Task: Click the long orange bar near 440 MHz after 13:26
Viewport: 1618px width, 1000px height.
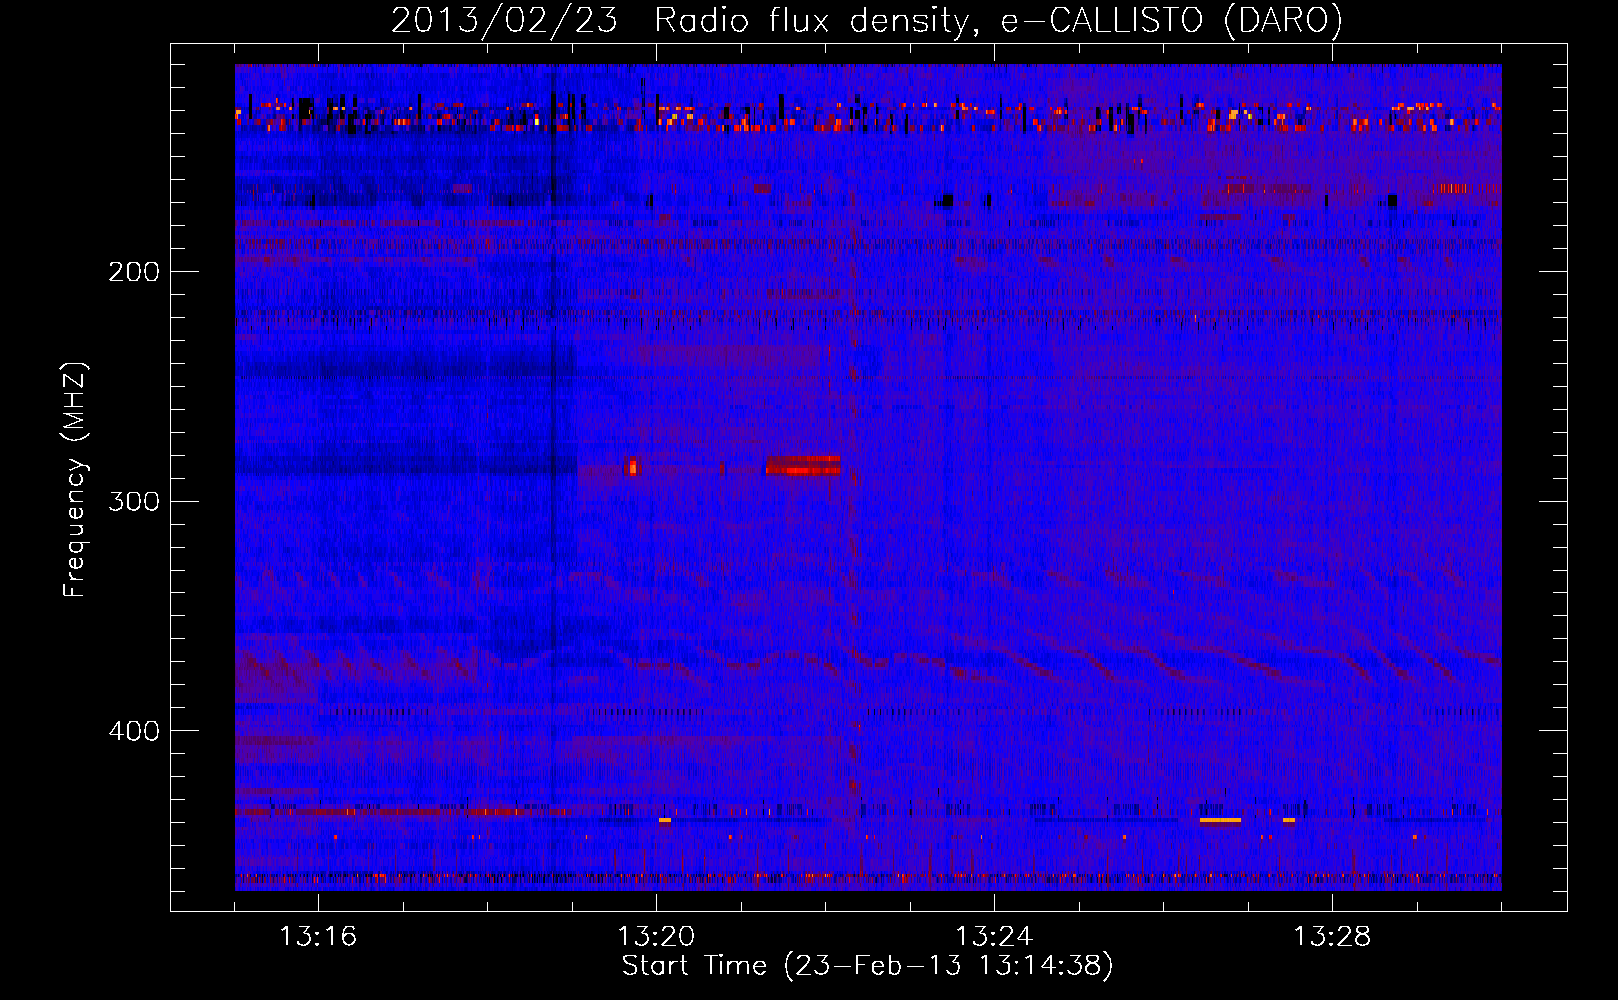Action: pos(1220,820)
